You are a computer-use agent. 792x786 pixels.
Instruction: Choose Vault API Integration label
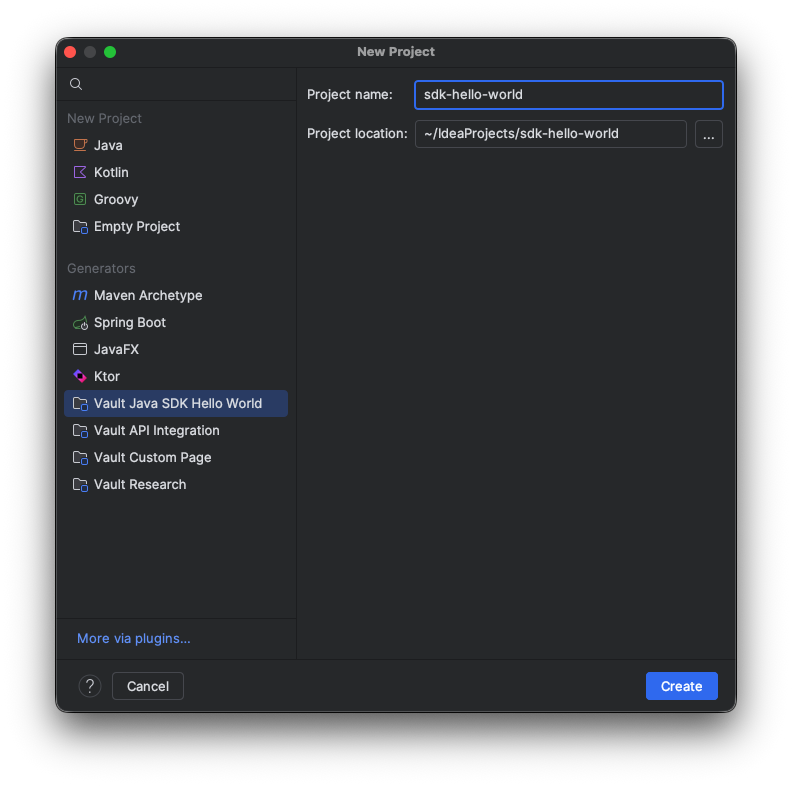[157, 431]
